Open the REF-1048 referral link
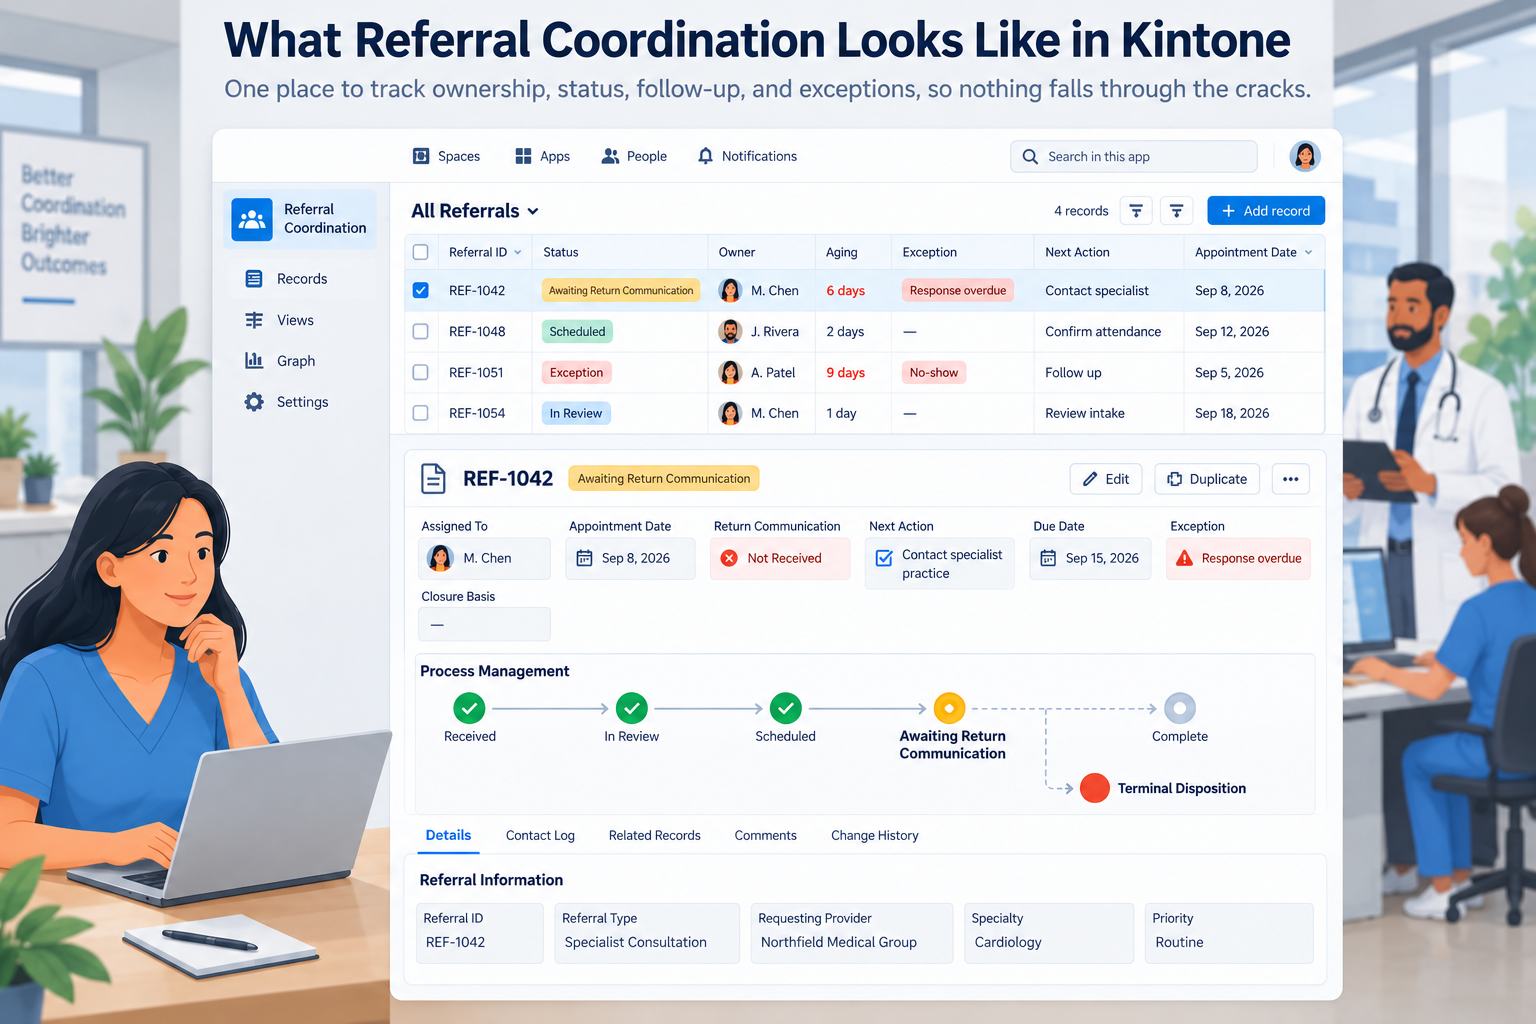 (x=477, y=331)
